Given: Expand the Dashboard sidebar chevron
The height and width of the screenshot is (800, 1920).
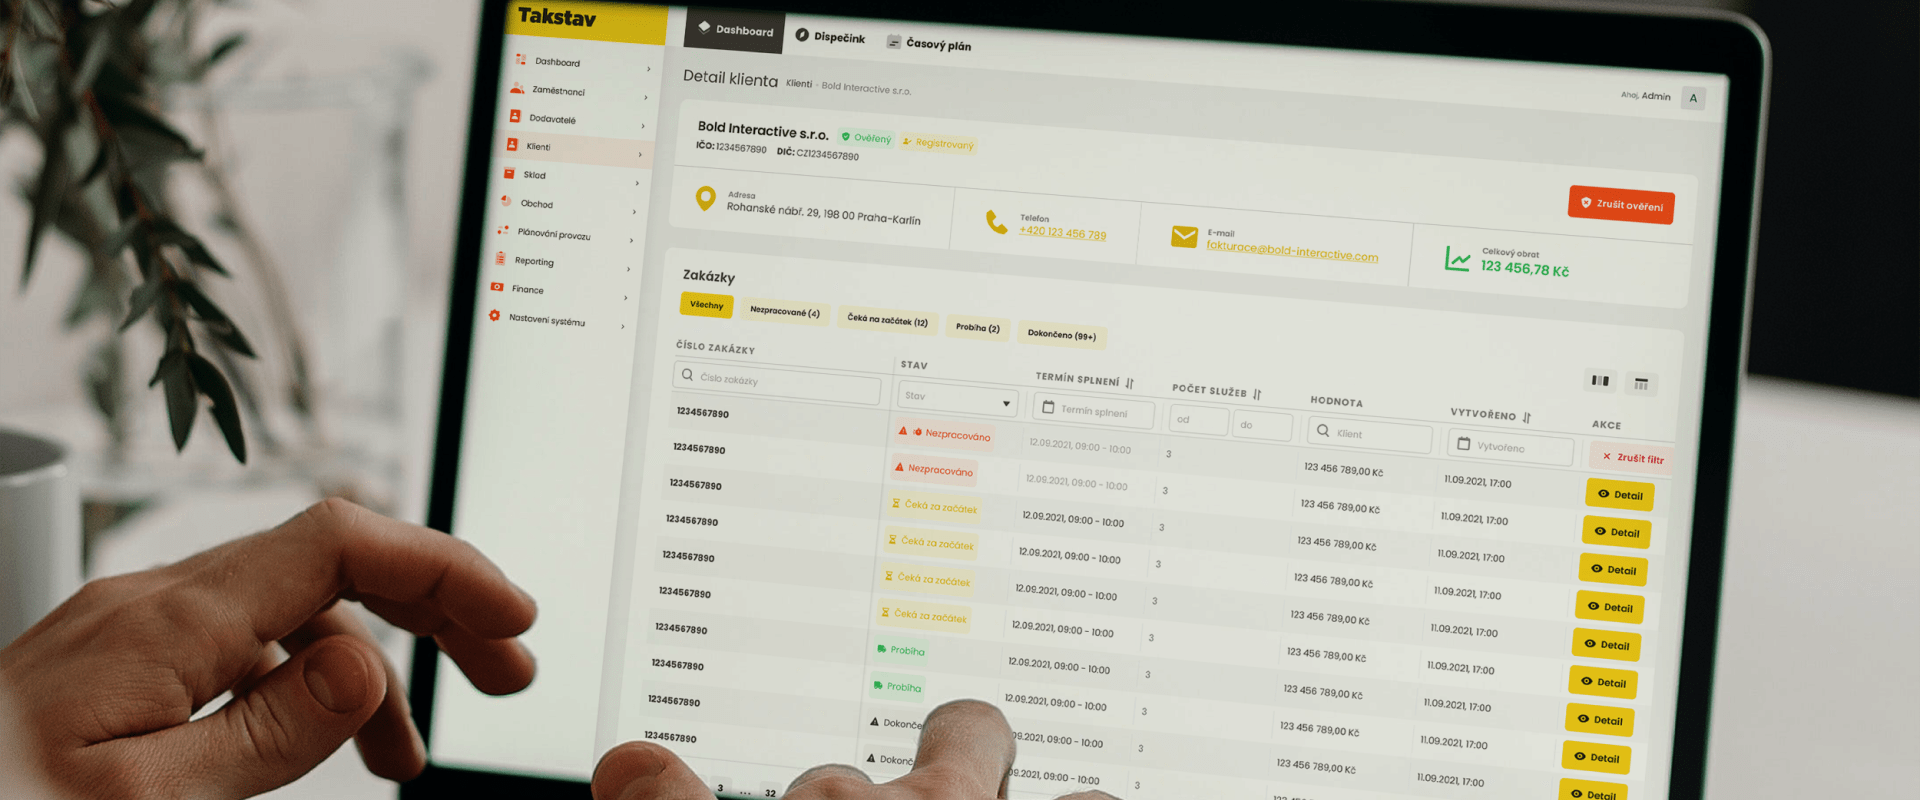Looking at the screenshot, I should pyautogui.click(x=648, y=69).
